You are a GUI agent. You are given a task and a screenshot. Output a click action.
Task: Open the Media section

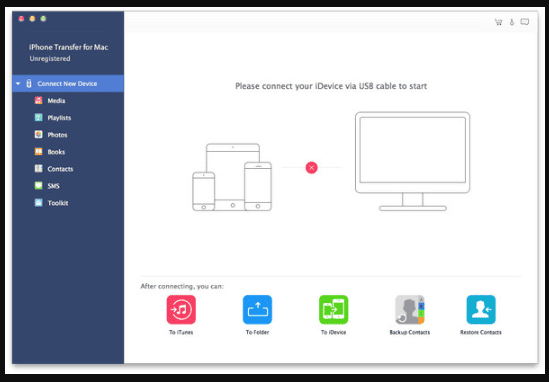(x=56, y=101)
